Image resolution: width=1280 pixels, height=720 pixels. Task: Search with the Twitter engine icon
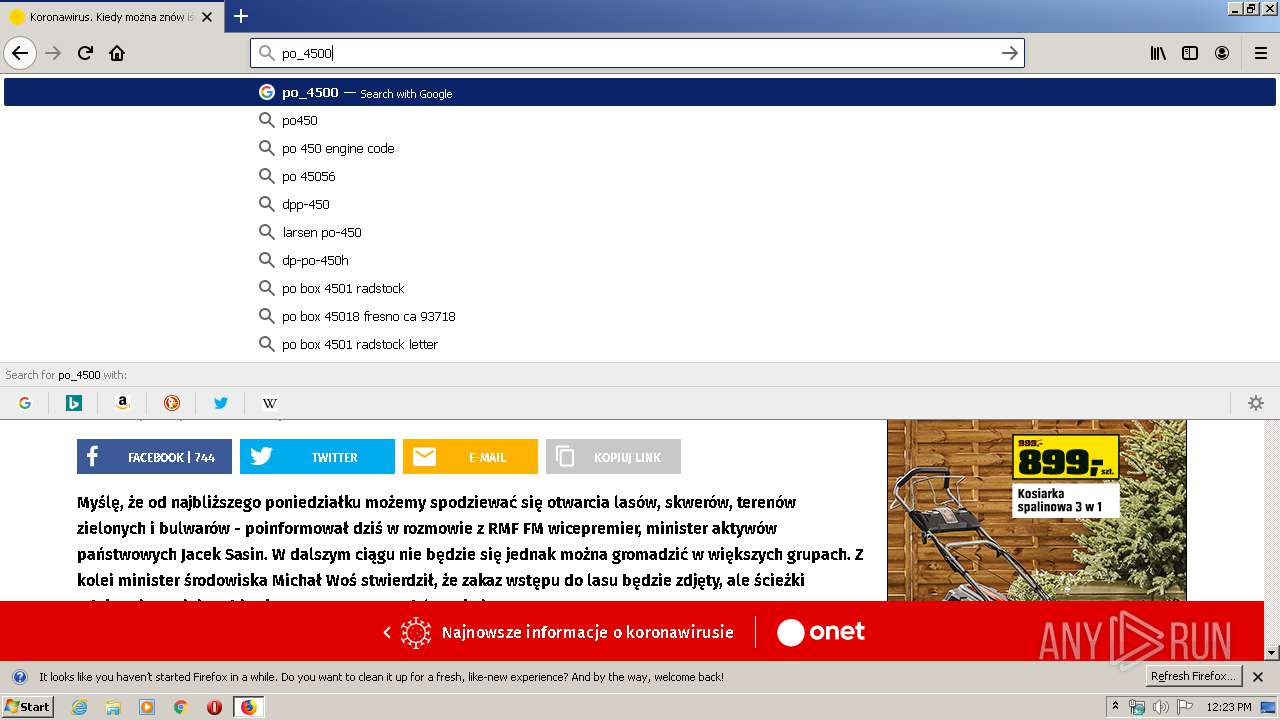coord(221,403)
